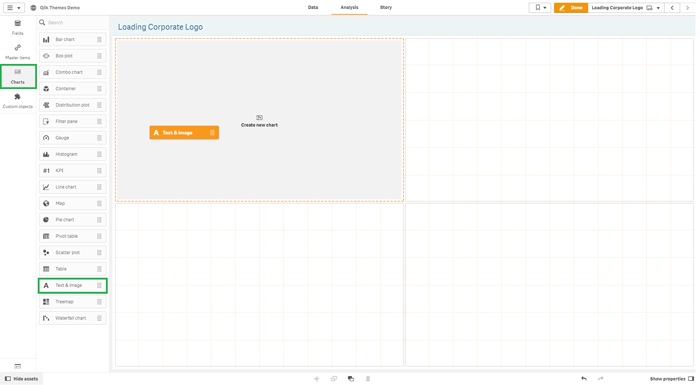The width and height of the screenshot is (700, 385).
Task: Click the Qlik Themes Demo app name
Action: coord(59,8)
